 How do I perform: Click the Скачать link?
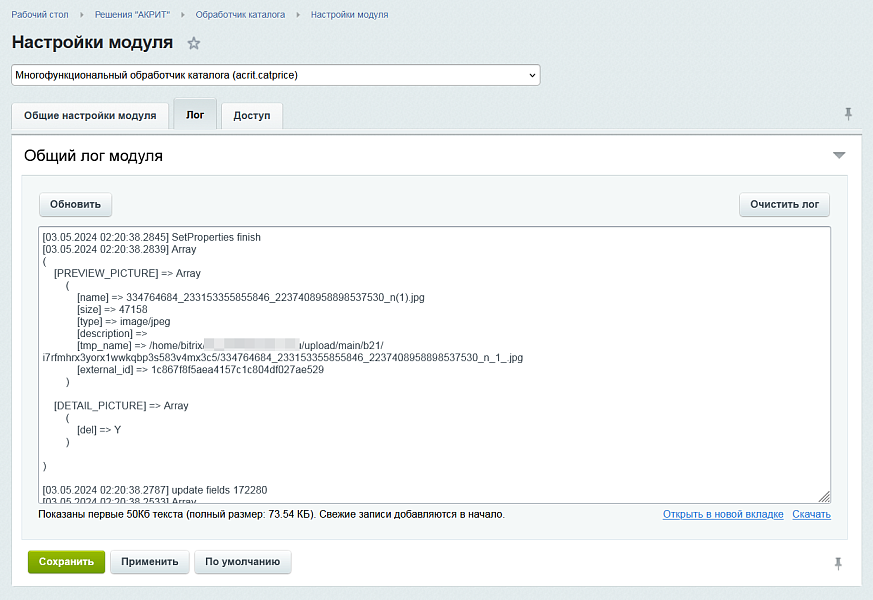pos(811,514)
